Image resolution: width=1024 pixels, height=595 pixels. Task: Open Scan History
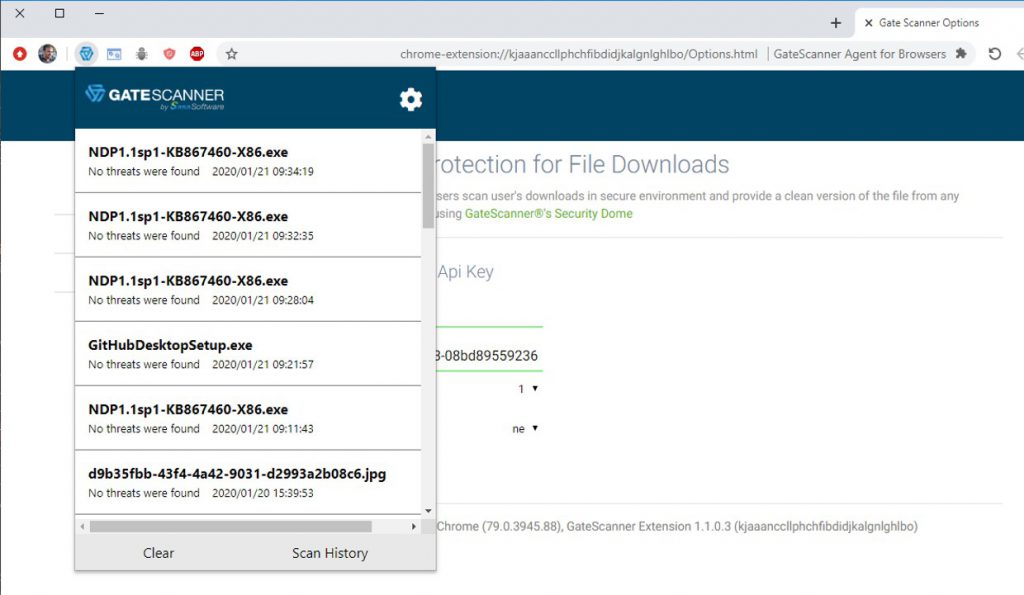(330, 553)
